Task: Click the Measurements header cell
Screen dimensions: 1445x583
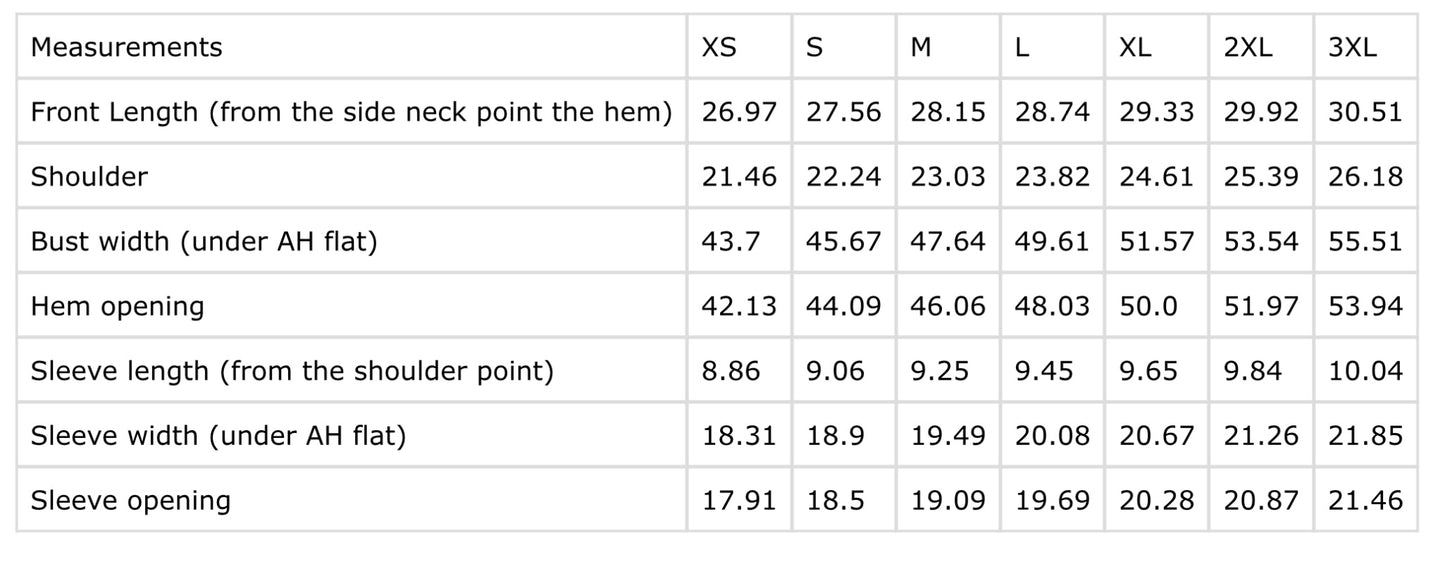Action: click(x=127, y=47)
